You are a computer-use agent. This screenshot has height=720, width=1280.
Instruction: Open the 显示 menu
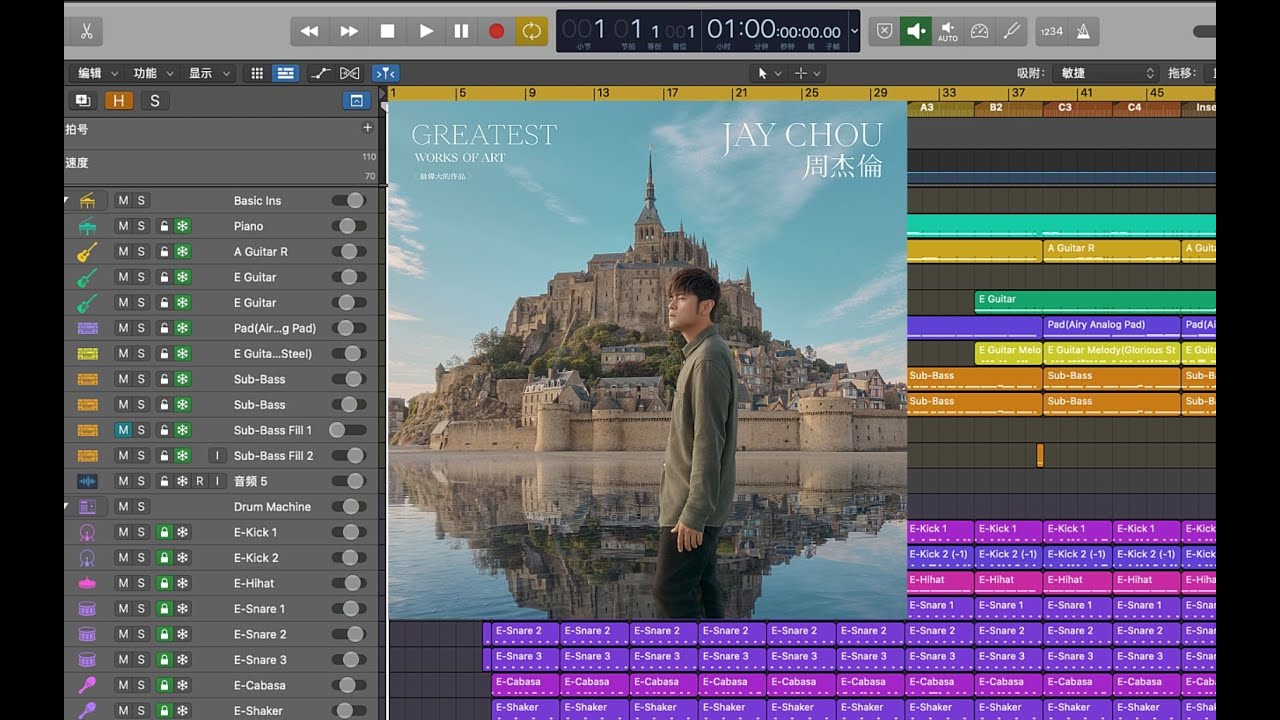pyautogui.click(x=208, y=73)
